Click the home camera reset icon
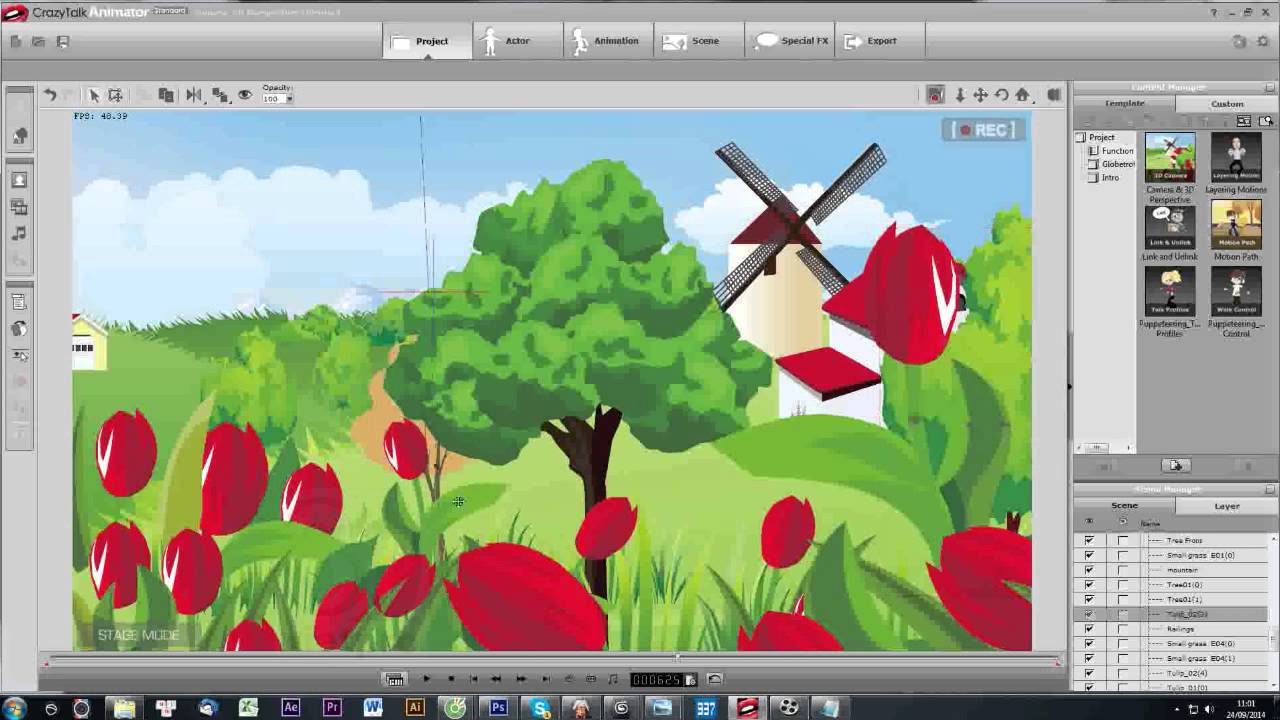Image resolution: width=1280 pixels, height=720 pixels. 1022,95
